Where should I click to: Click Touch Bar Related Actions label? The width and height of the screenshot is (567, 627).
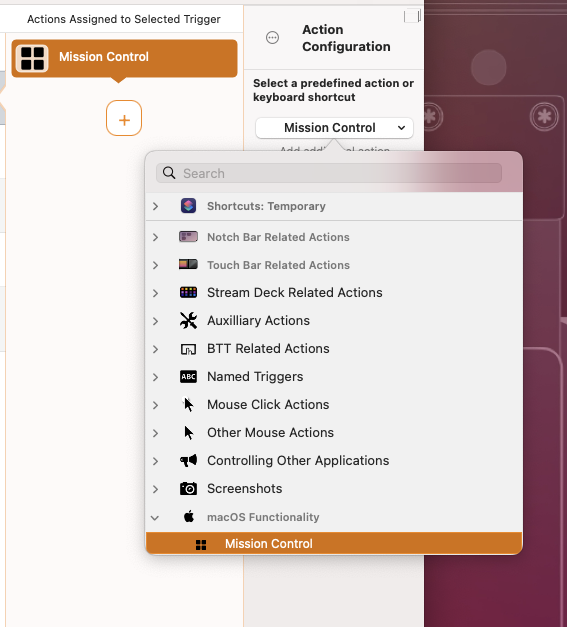[278, 265]
